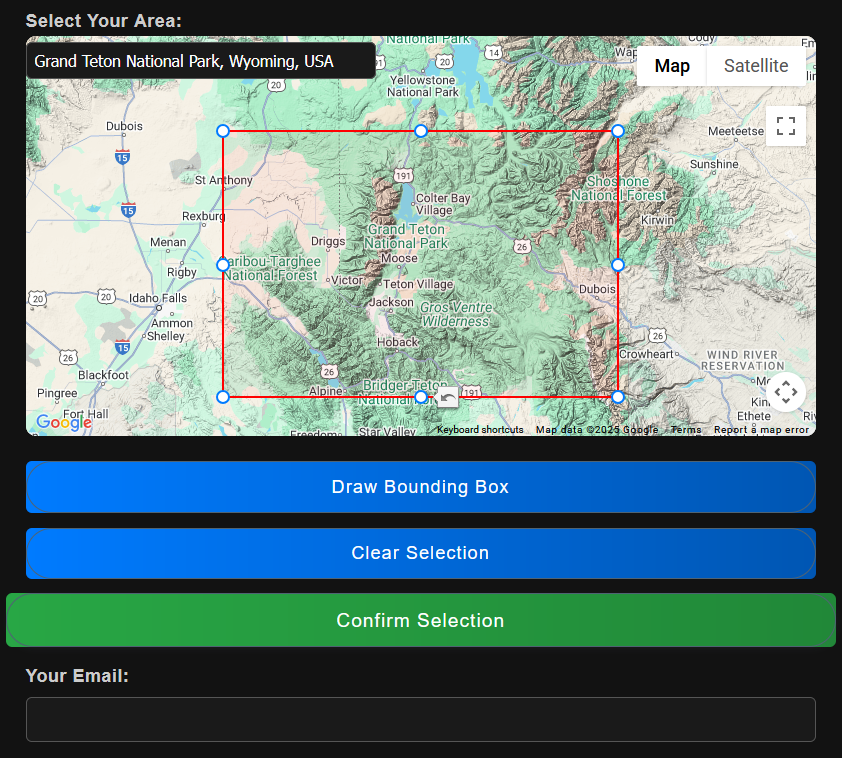The image size is (842, 758).
Task: Click the Pingree town label
Action: click(x=57, y=393)
